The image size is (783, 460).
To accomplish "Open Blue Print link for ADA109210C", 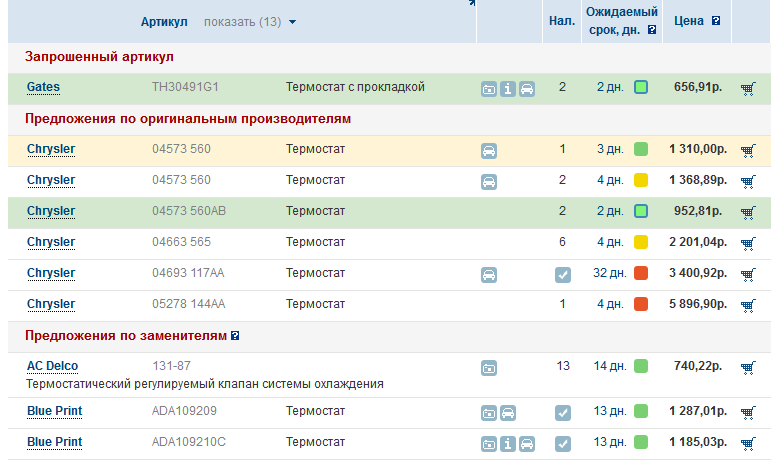I will pyautogui.click(x=54, y=442).
